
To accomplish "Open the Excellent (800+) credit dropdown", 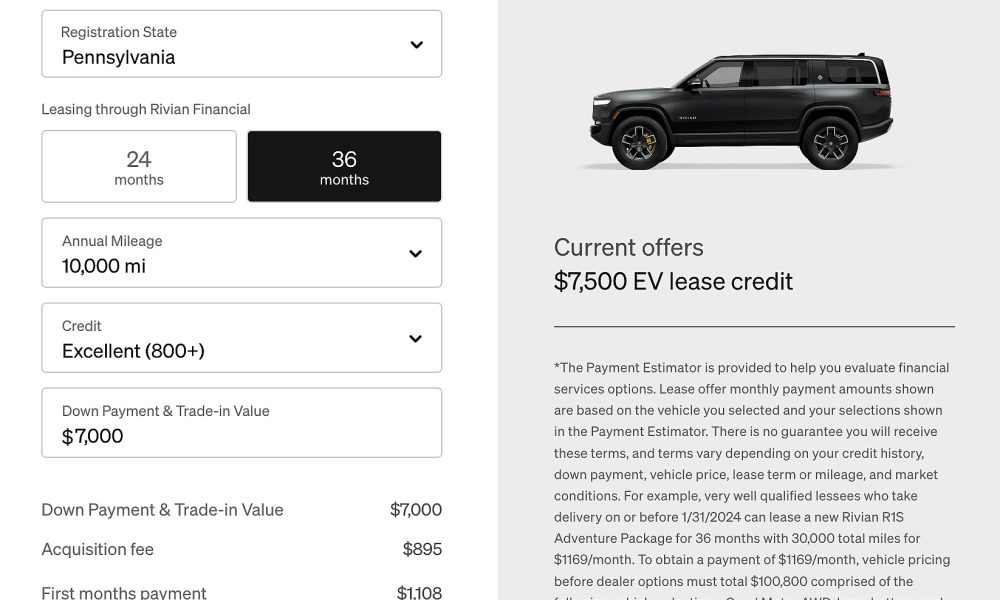I will pos(242,338).
